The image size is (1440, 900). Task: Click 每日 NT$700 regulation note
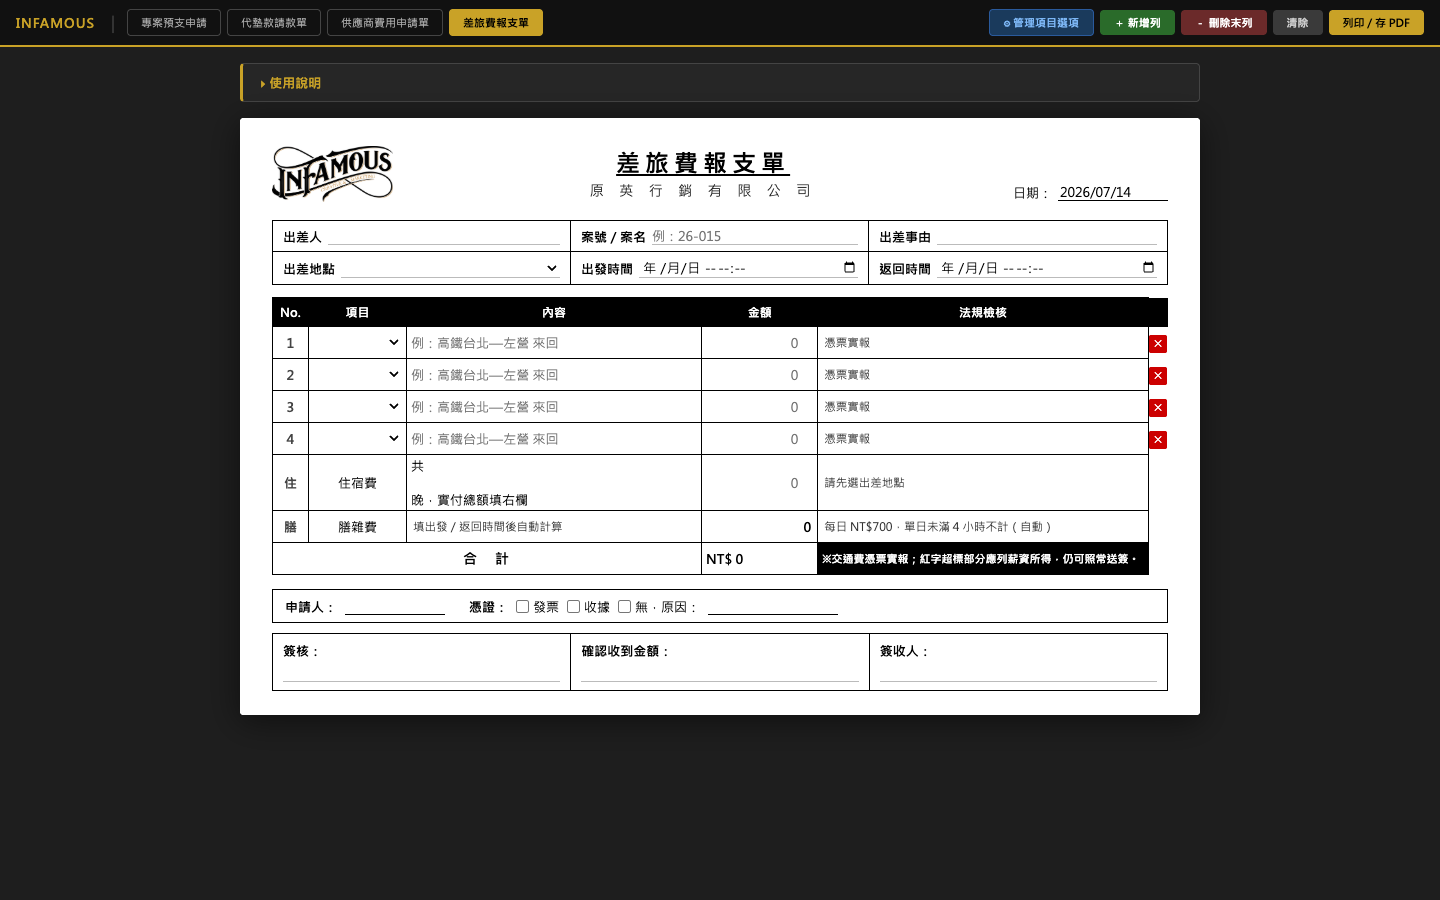pyautogui.click(x=938, y=527)
